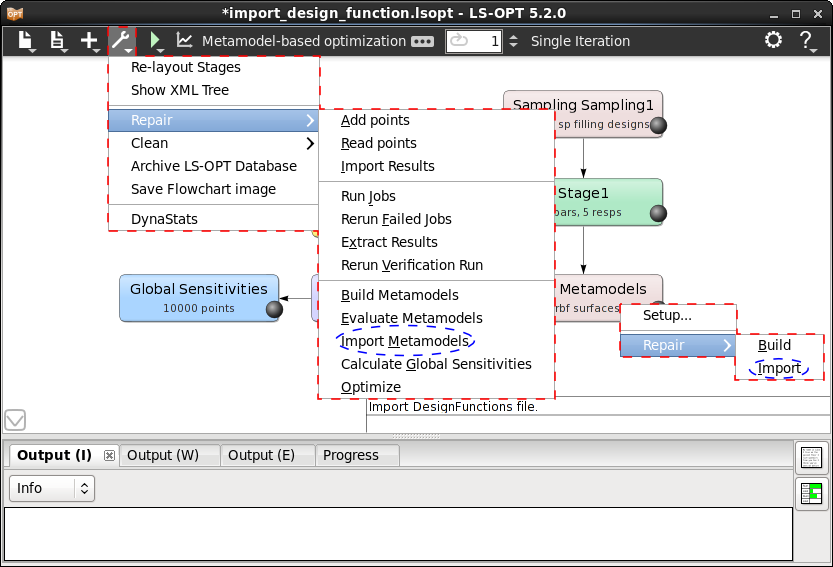Click the green job table view icon
This screenshot has width=833, height=567.
pos(811,494)
